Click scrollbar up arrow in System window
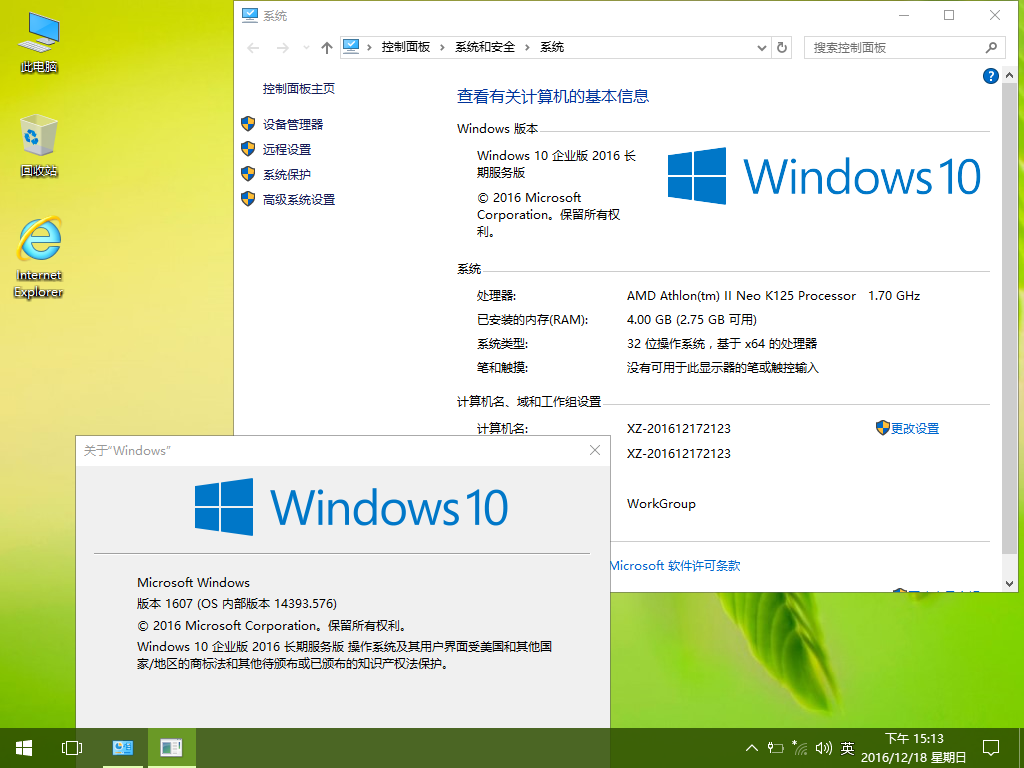Image resolution: width=1024 pixels, height=768 pixels. click(x=1010, y=74)
